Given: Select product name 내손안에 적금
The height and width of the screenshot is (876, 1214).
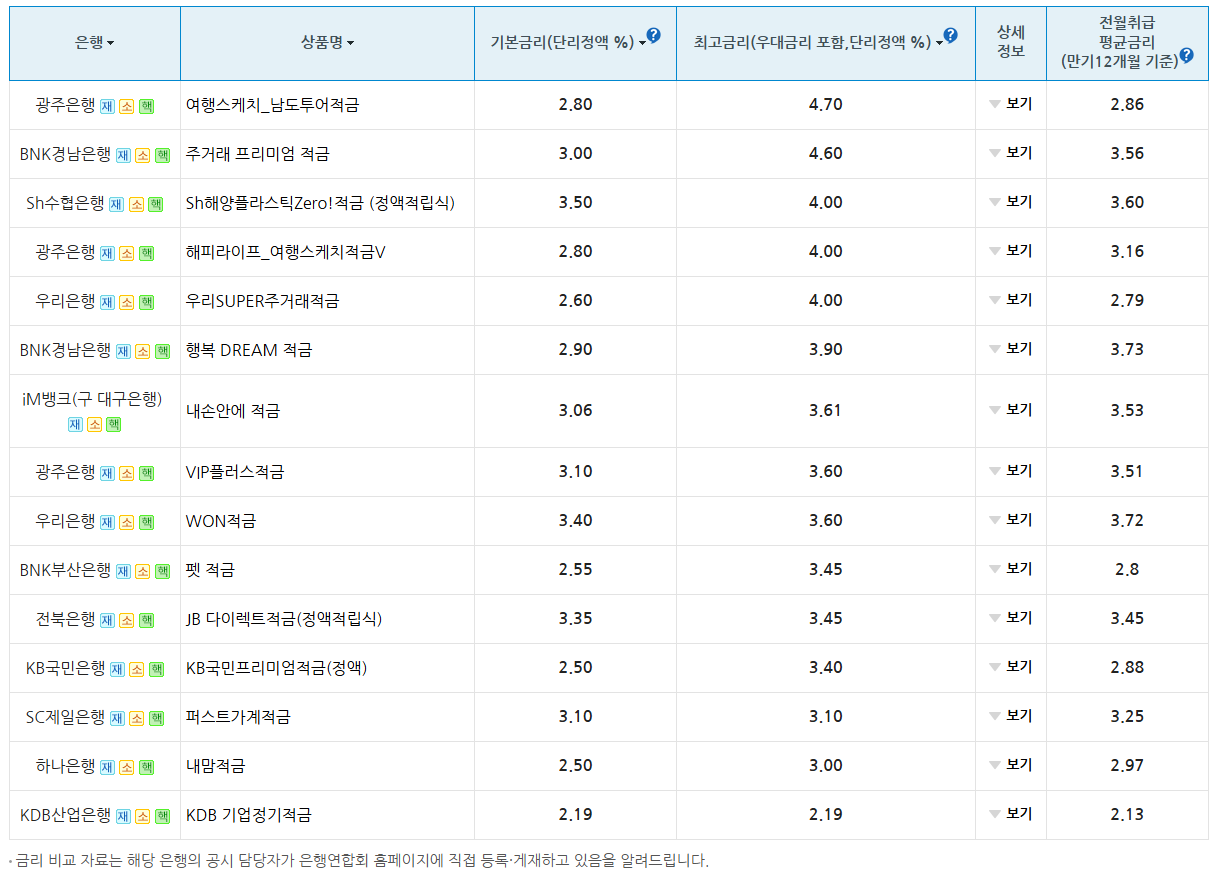Looking at the screenshot, I should tap(233, 411).
